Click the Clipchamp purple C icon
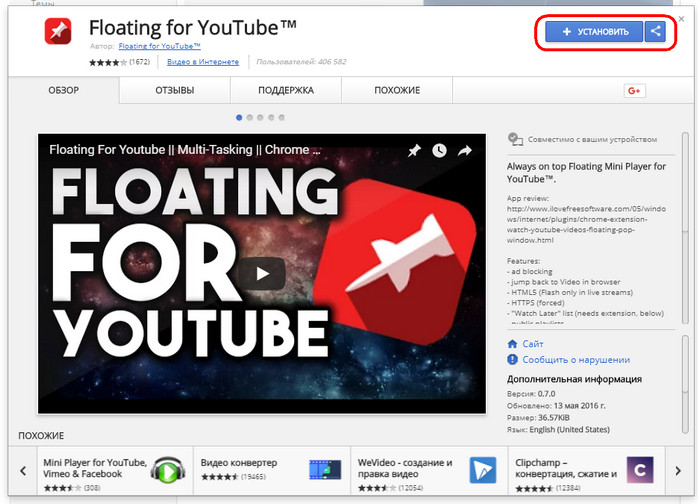This screenshot has height=504, width=700. (x=640, y=470)
